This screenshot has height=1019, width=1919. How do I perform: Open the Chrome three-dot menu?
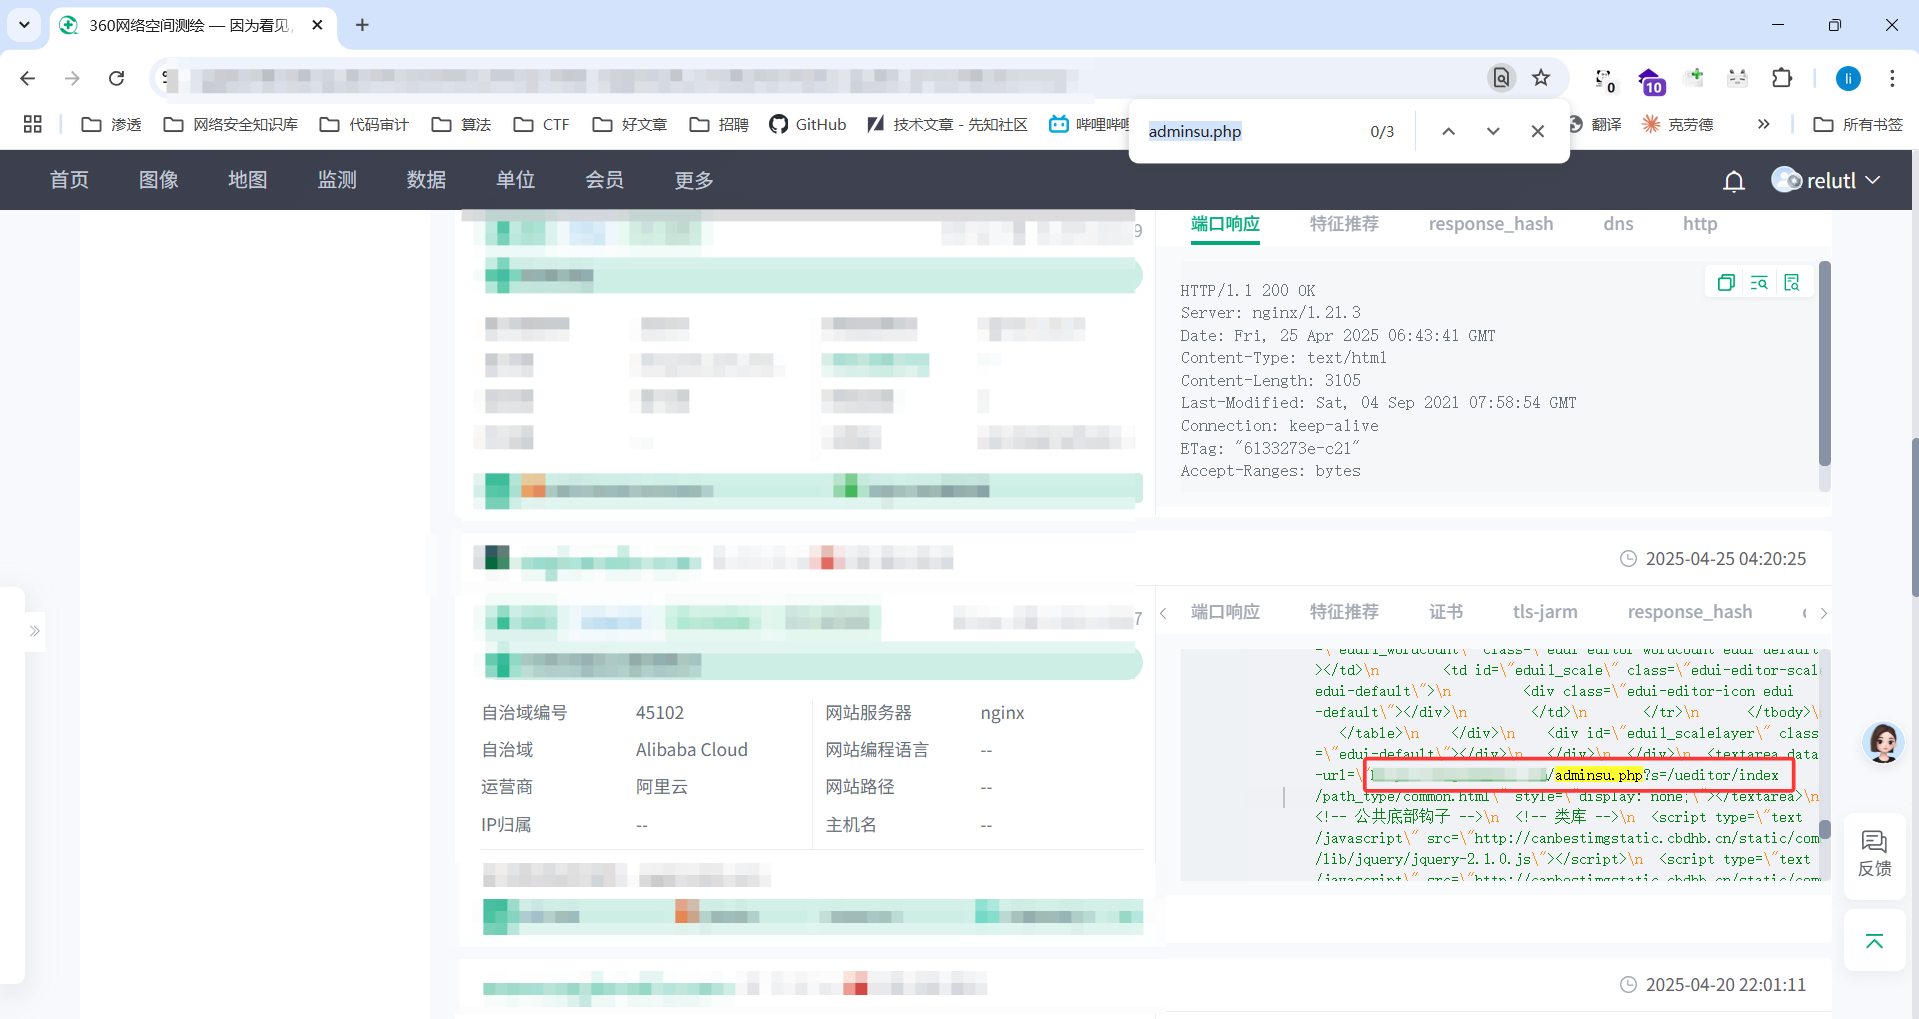click(x=1892, y=78)
